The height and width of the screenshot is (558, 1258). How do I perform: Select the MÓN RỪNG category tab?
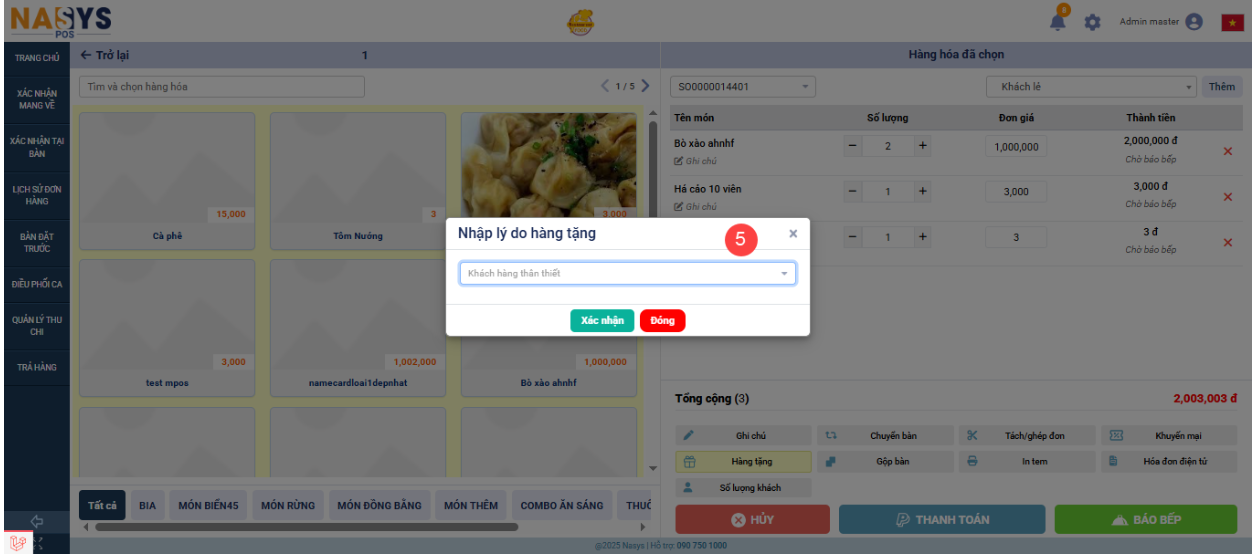pos(288,505)
